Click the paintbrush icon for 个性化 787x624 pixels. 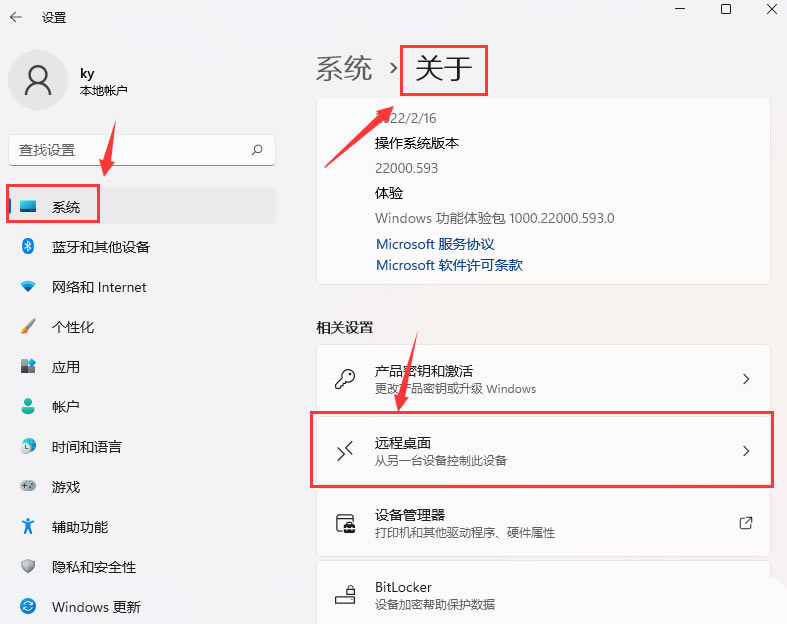[x=28, y=326]
